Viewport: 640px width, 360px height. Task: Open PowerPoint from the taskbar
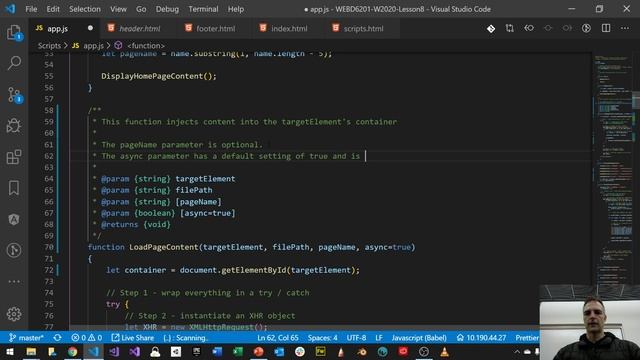point(258,351)
